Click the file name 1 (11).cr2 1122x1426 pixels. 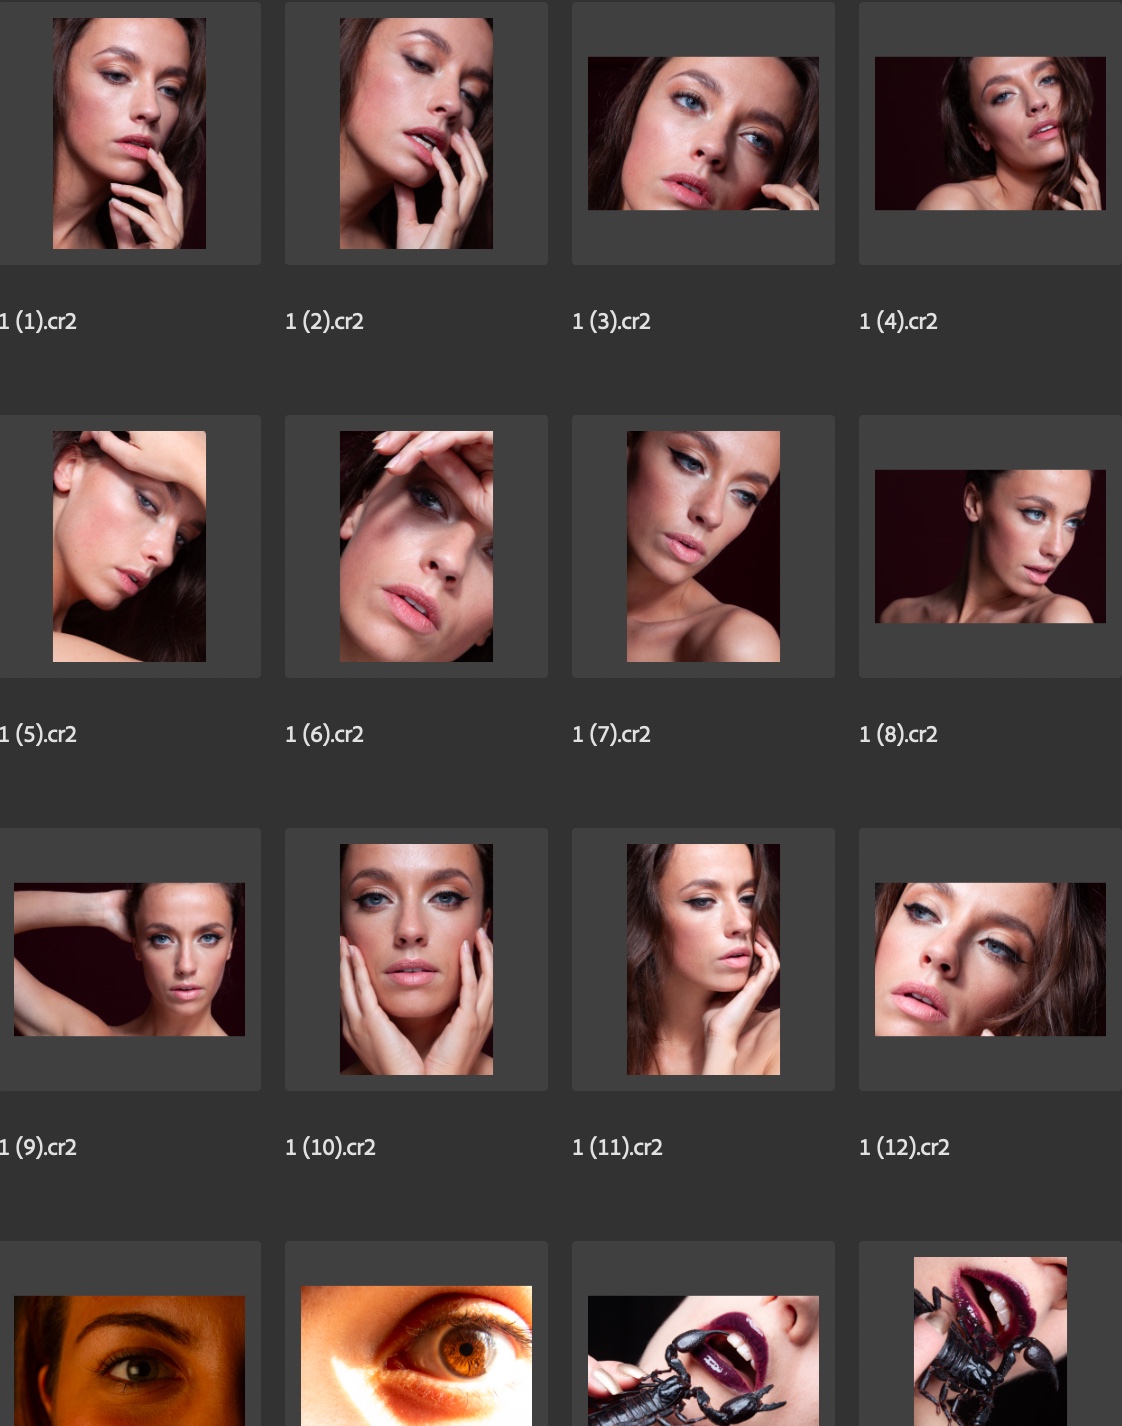617,1147
